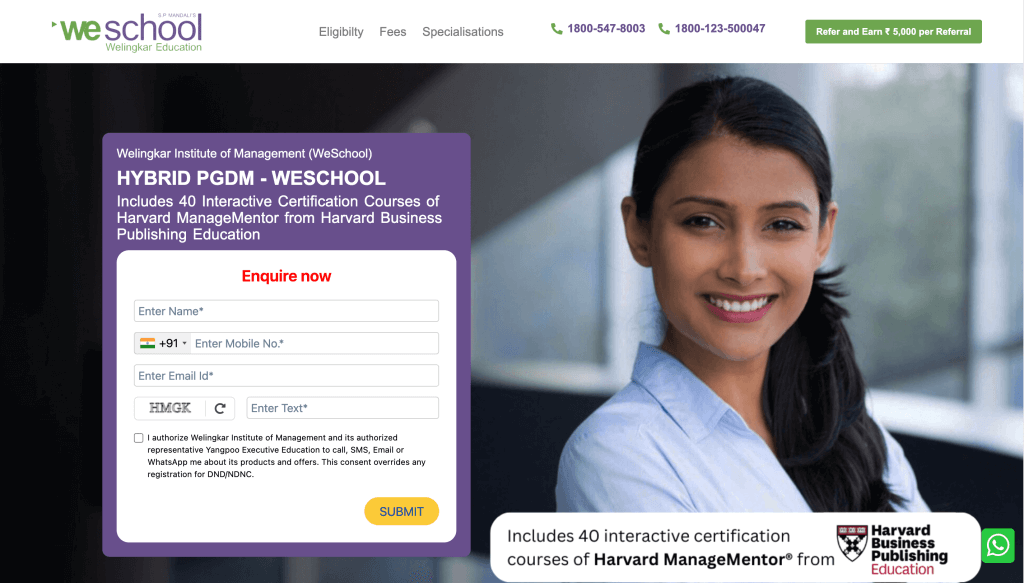The height and width of the screenshot is (583, 1024).
Task: Expand the +91 country code dropdown
Action: coord(163,343)
